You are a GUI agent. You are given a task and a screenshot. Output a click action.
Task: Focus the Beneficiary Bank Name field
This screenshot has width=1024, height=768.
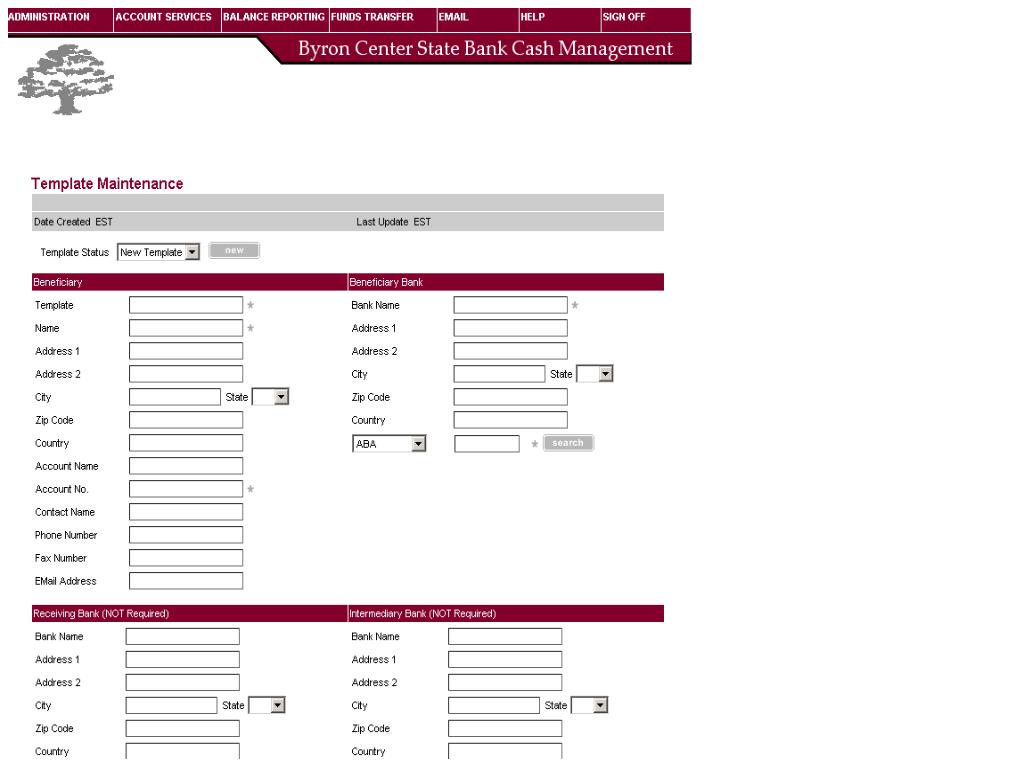(x=511, y=305)
